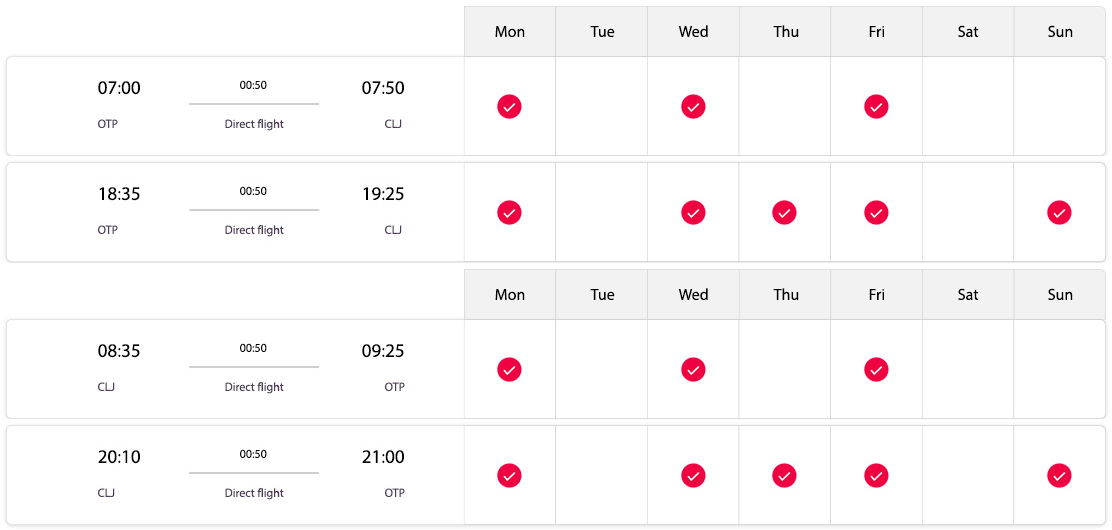Click the Sat header in bottom schedule
The height and width of the screenshot is (530, 1112).
[x=968, y=294]
